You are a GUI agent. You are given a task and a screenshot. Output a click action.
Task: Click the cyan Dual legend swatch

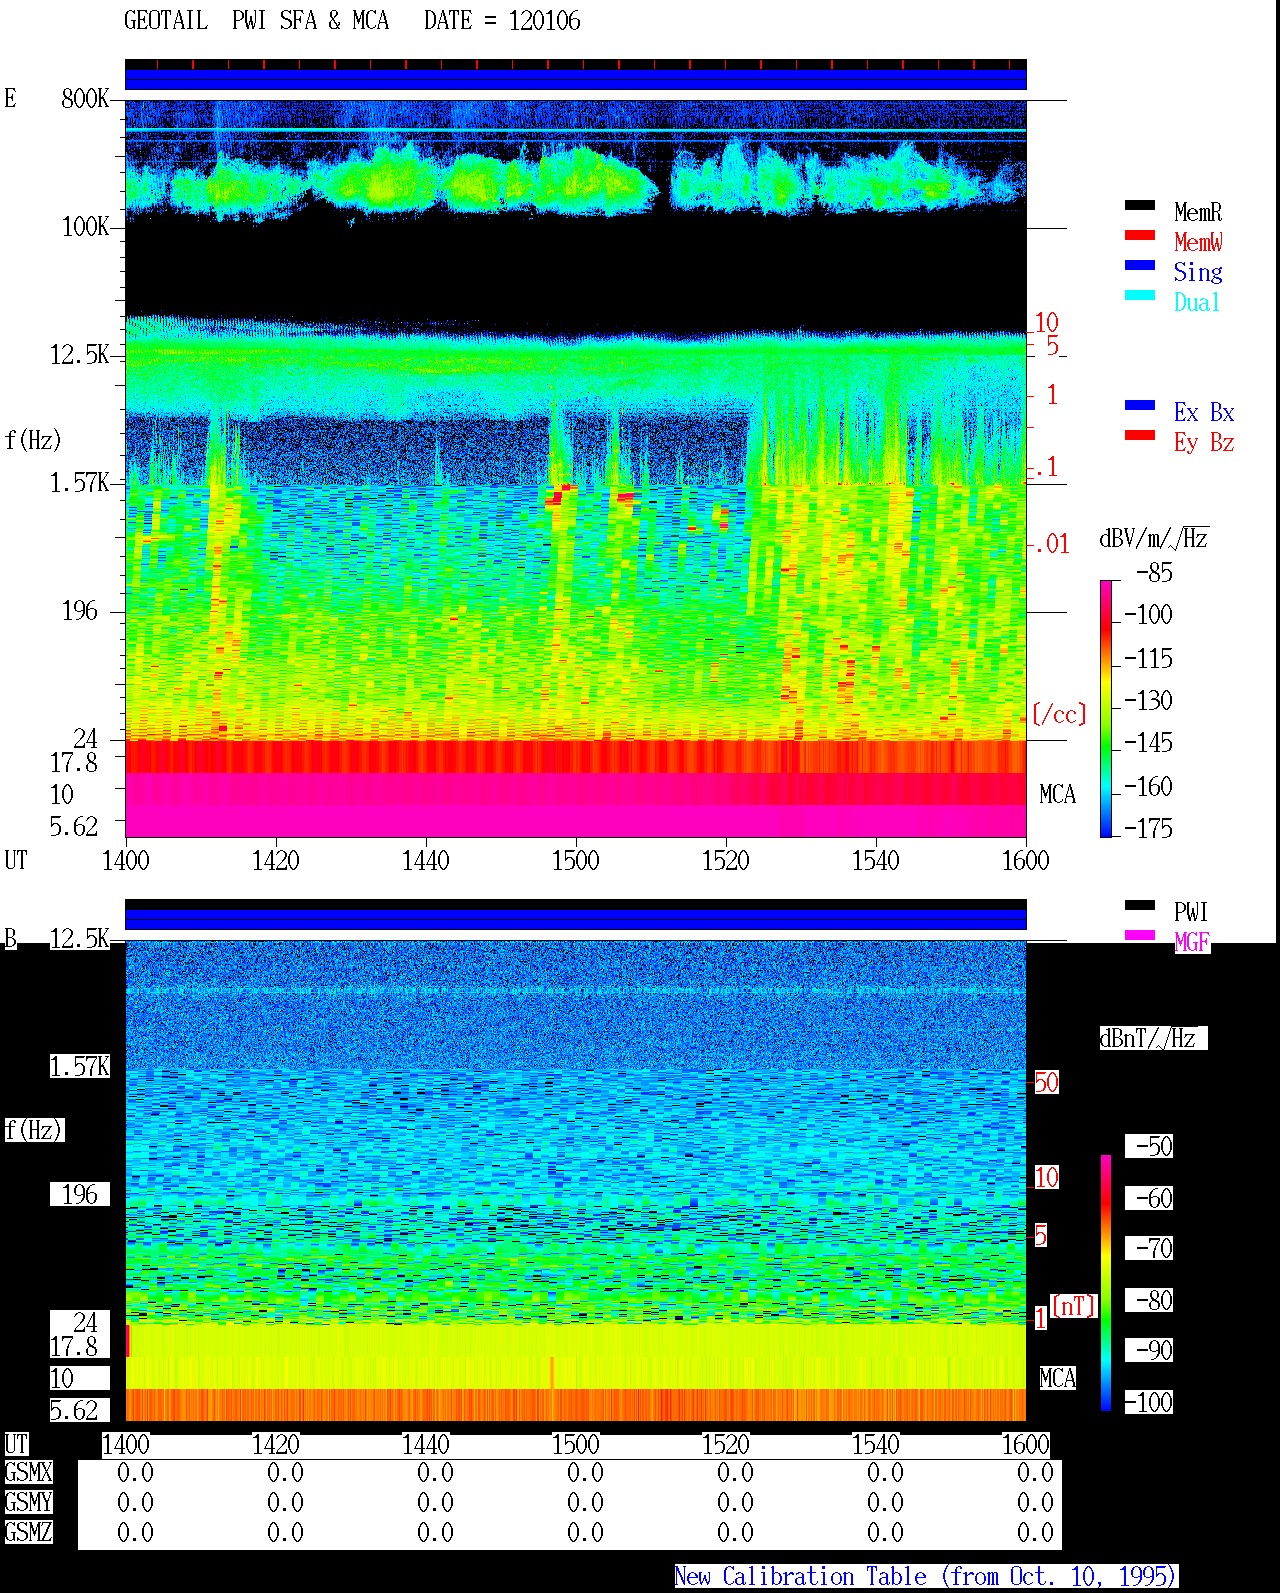tap(1140, 295)
